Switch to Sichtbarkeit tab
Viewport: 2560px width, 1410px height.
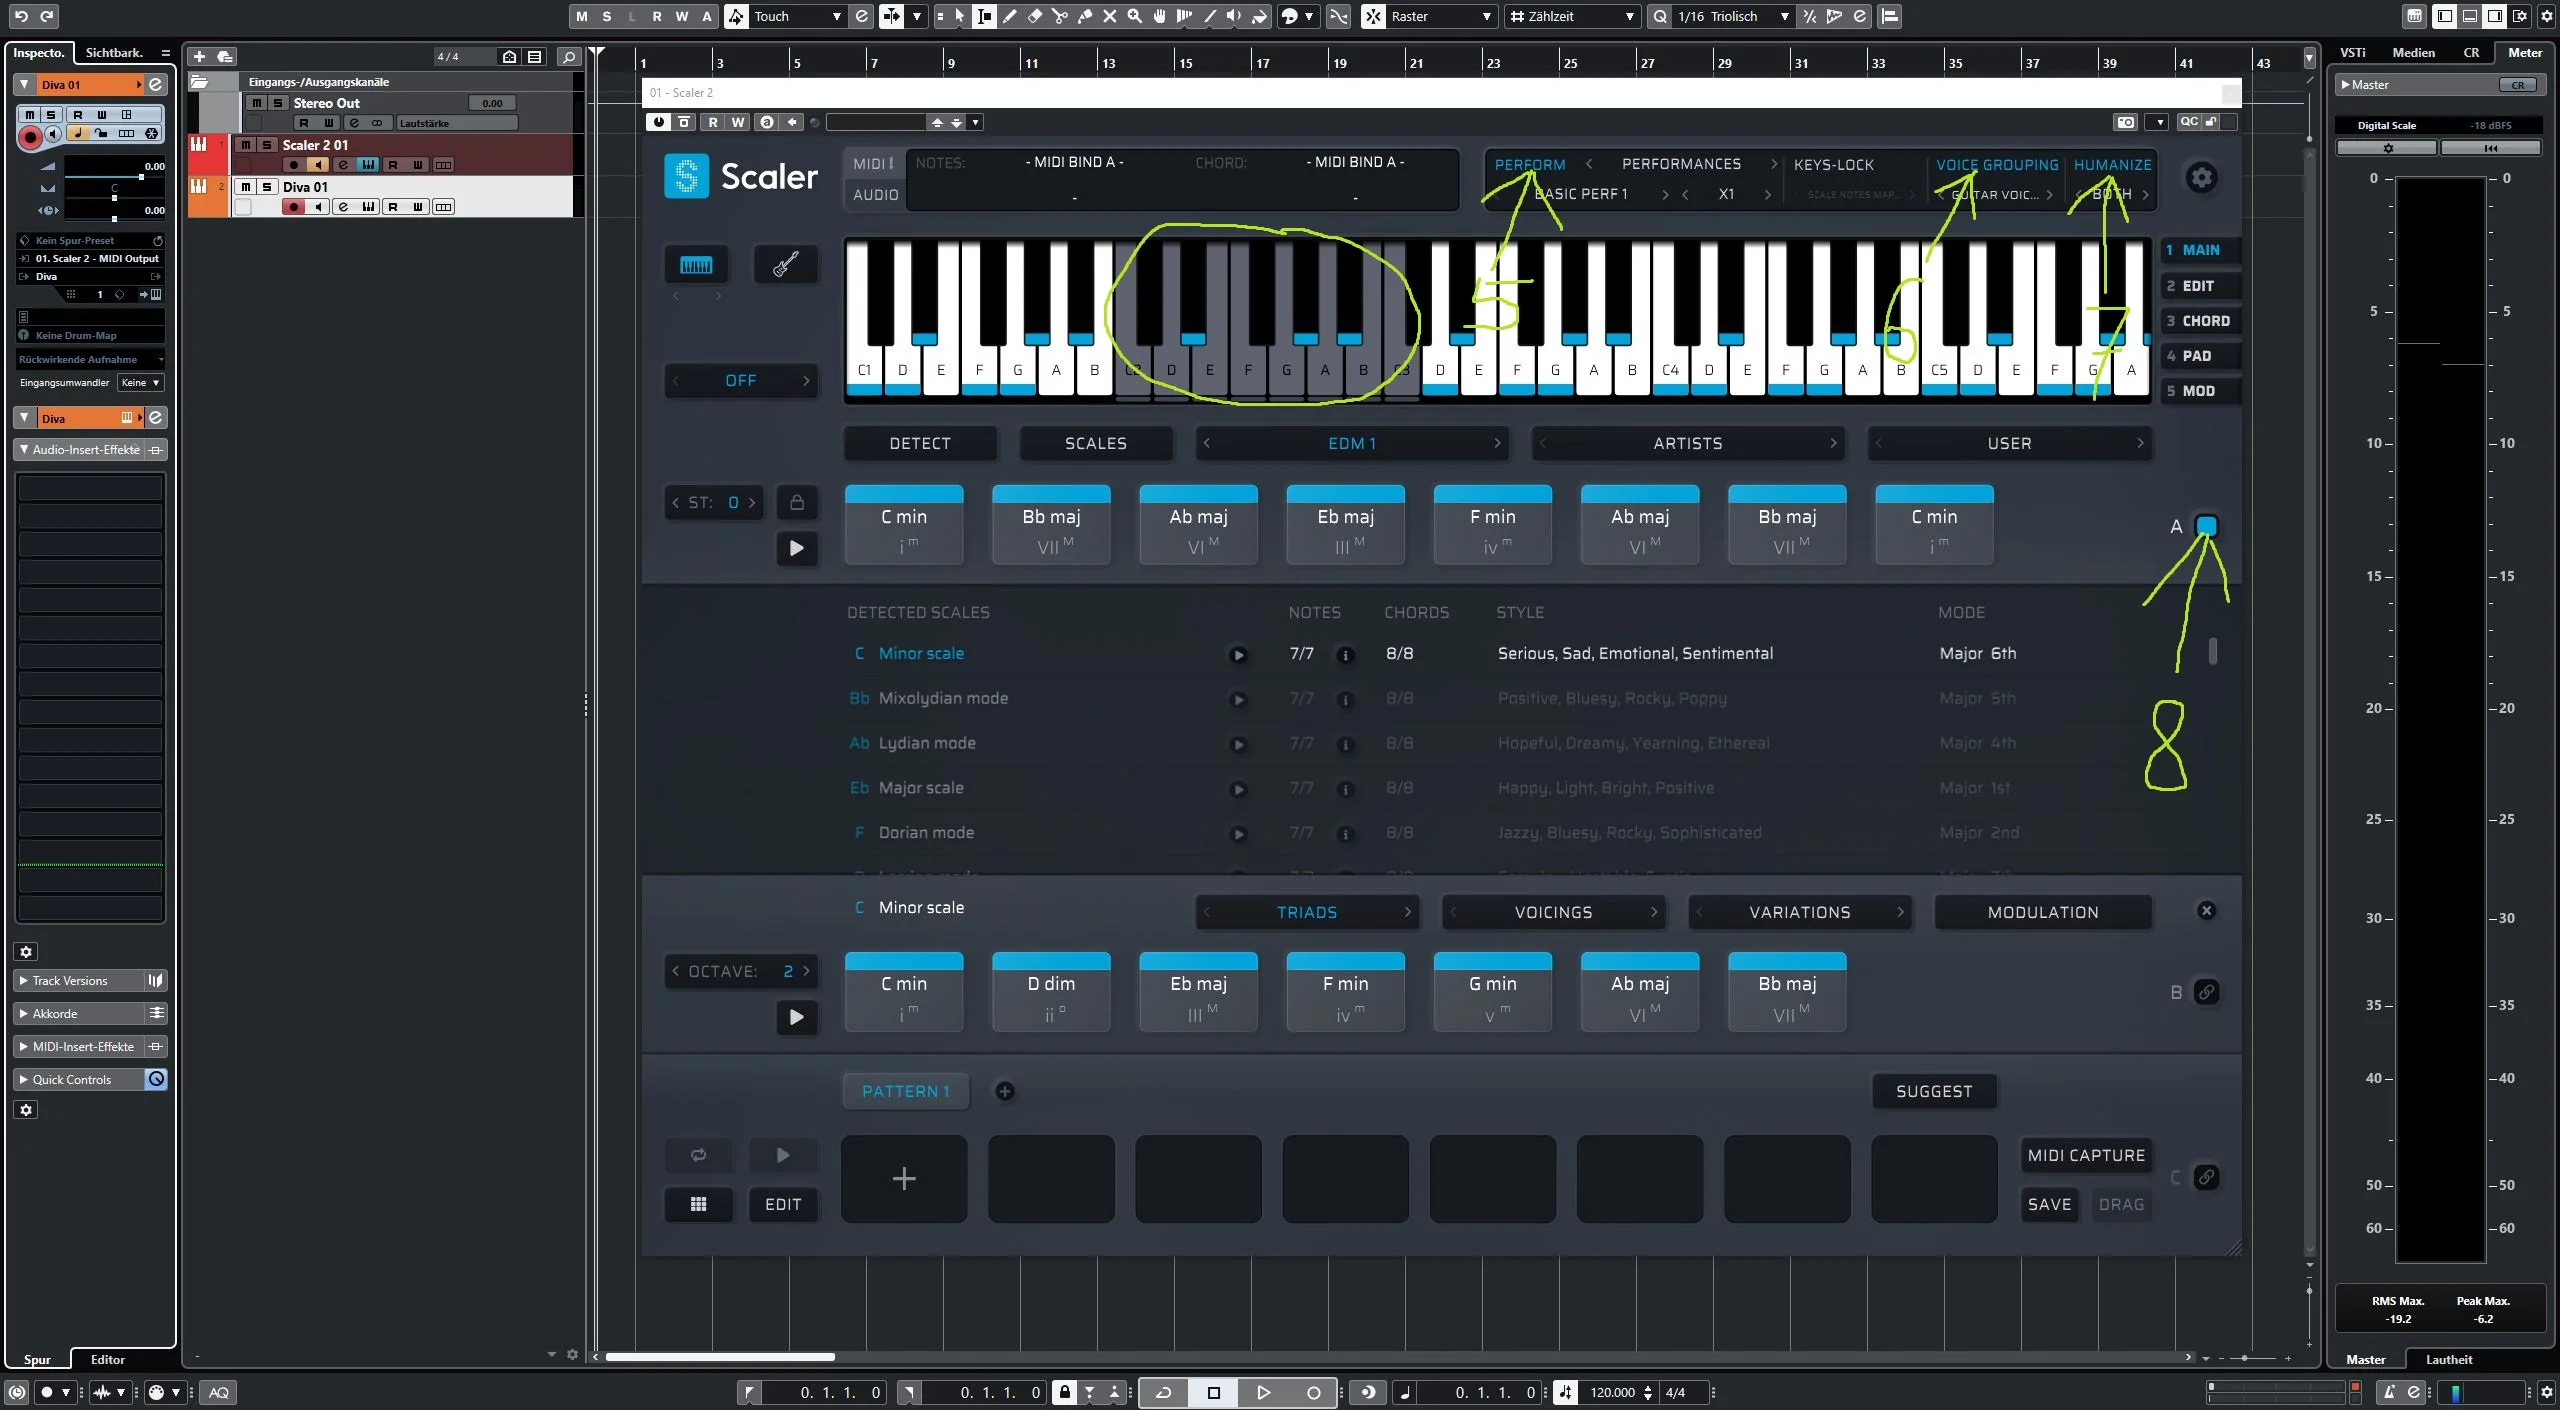pos(114,53)
